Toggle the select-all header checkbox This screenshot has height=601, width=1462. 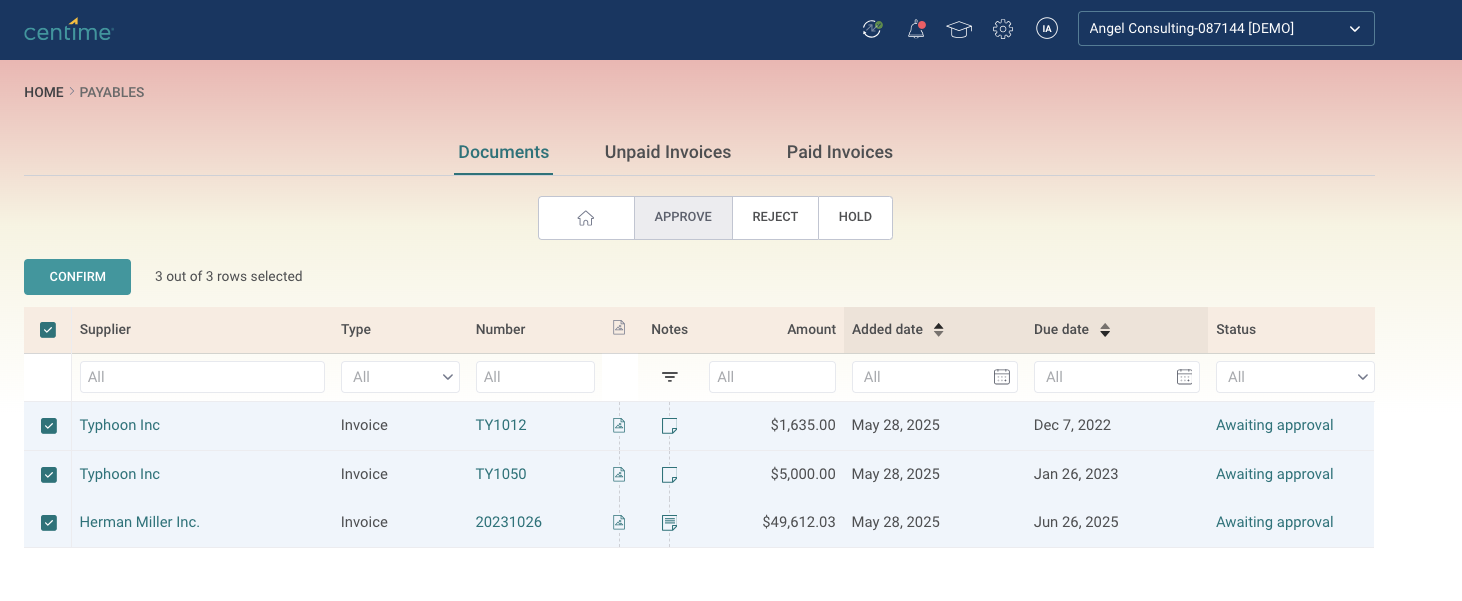click(x=48, y=330)
